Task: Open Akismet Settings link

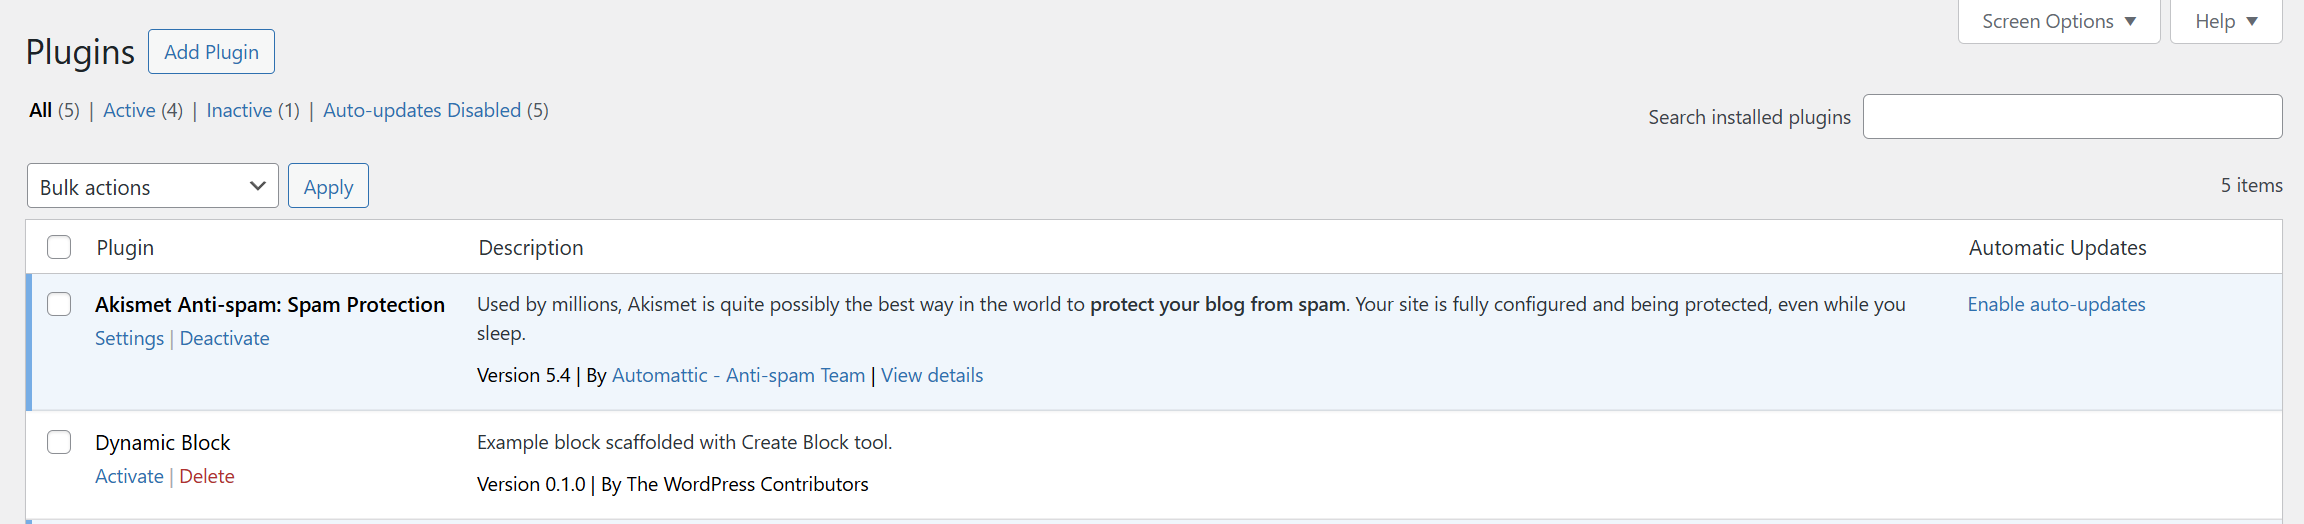Action: point(129,338)
